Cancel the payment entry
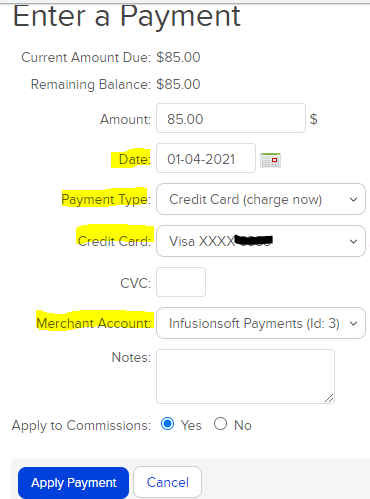370x499 pixels. [x=167, y=482]
